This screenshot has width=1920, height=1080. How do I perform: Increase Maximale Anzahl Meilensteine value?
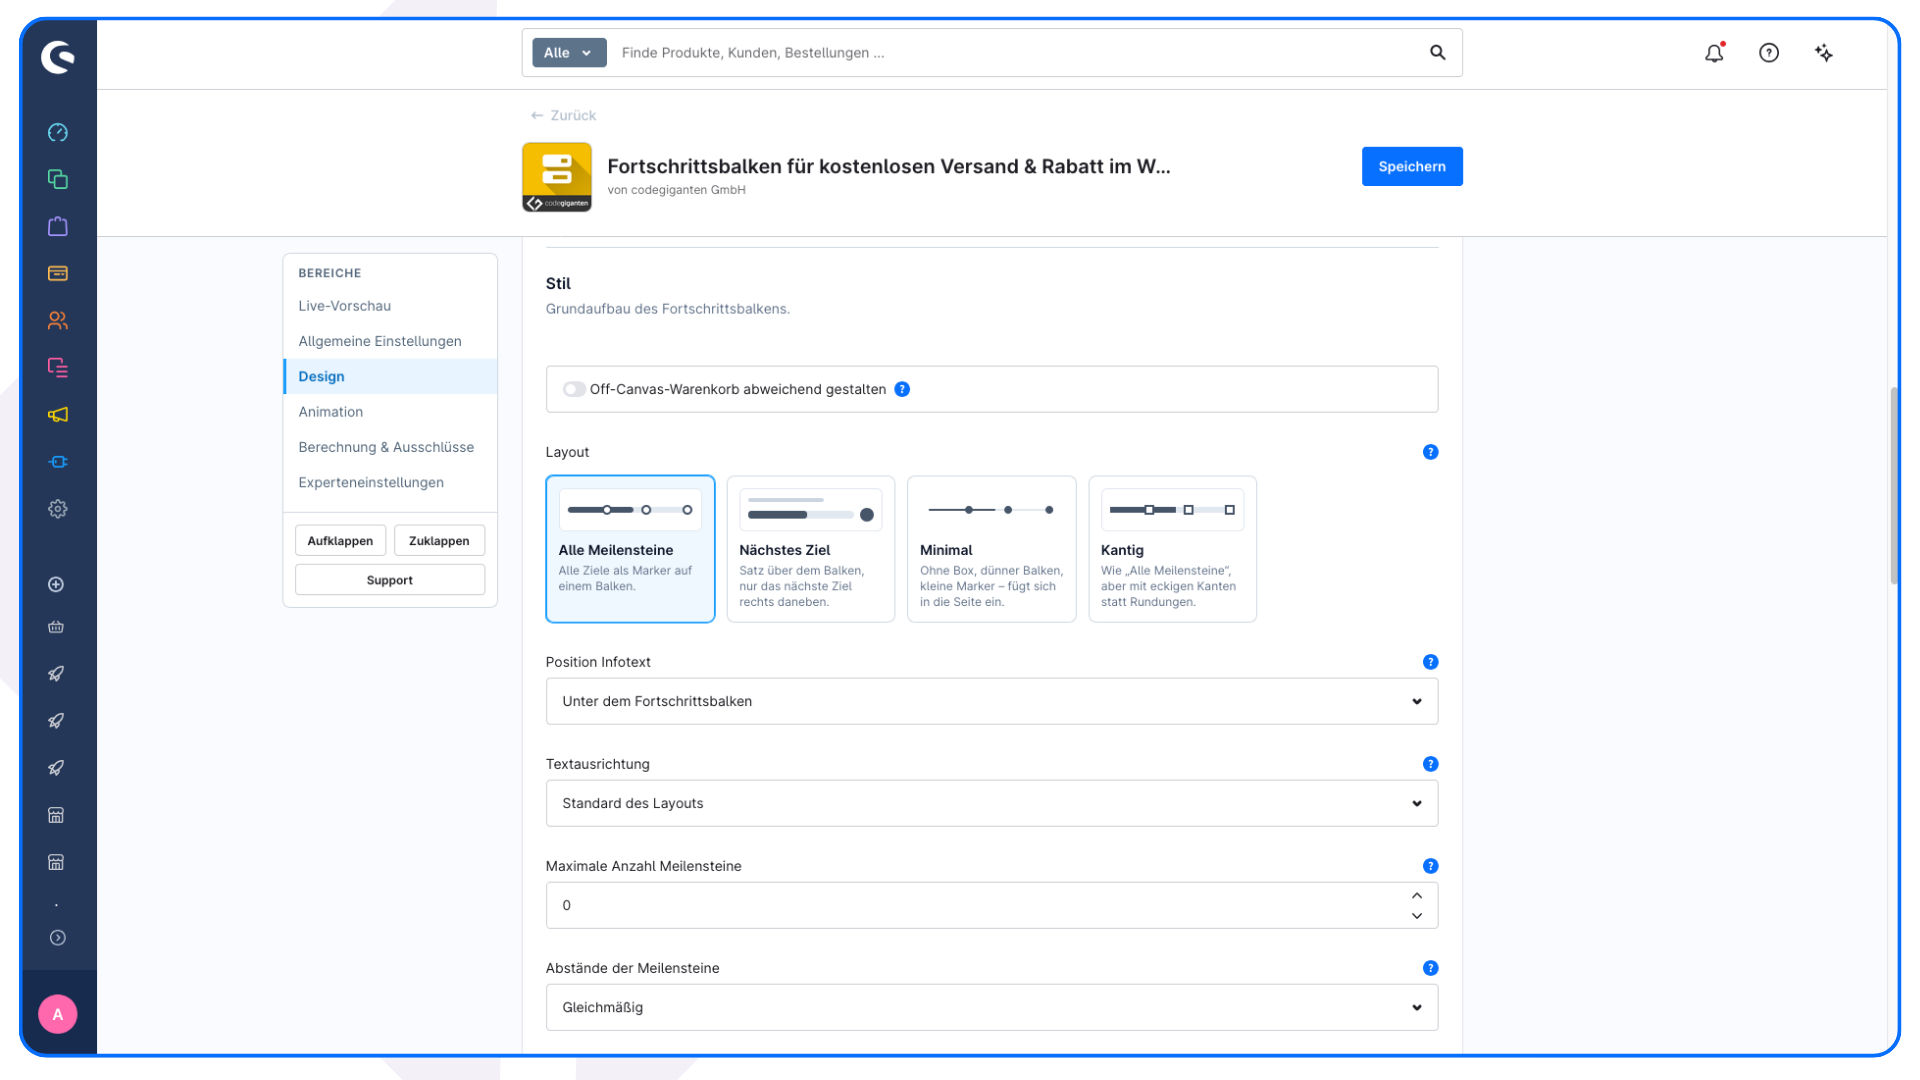tap(1417, 895)
